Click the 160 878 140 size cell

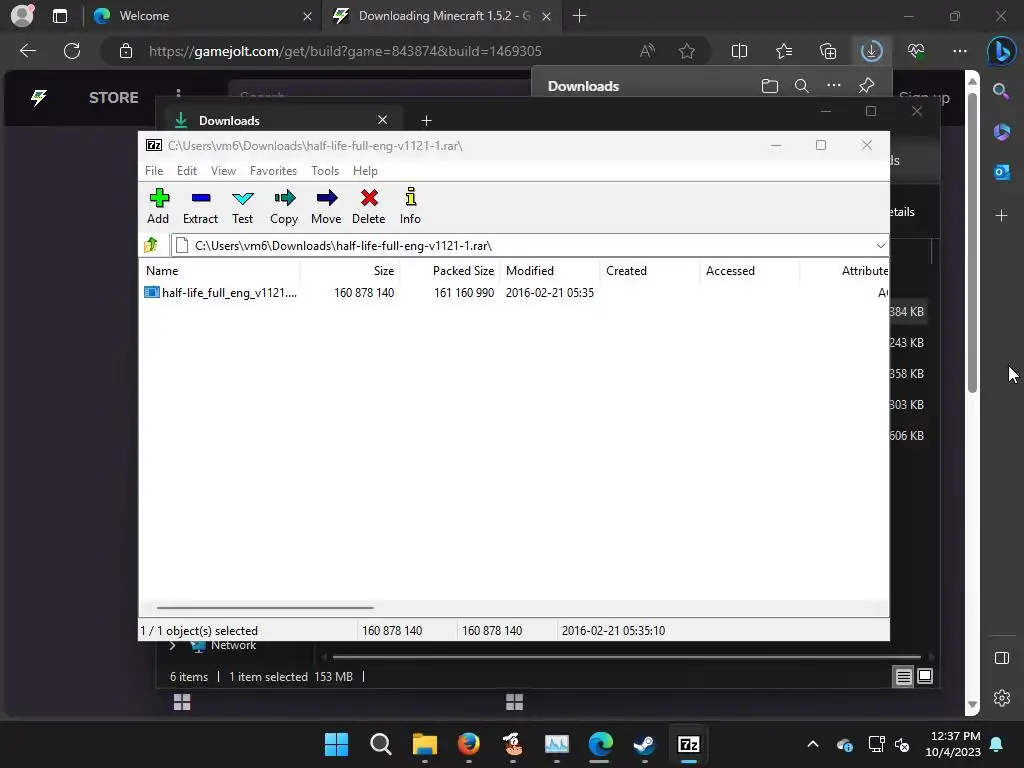coord(364,293)
